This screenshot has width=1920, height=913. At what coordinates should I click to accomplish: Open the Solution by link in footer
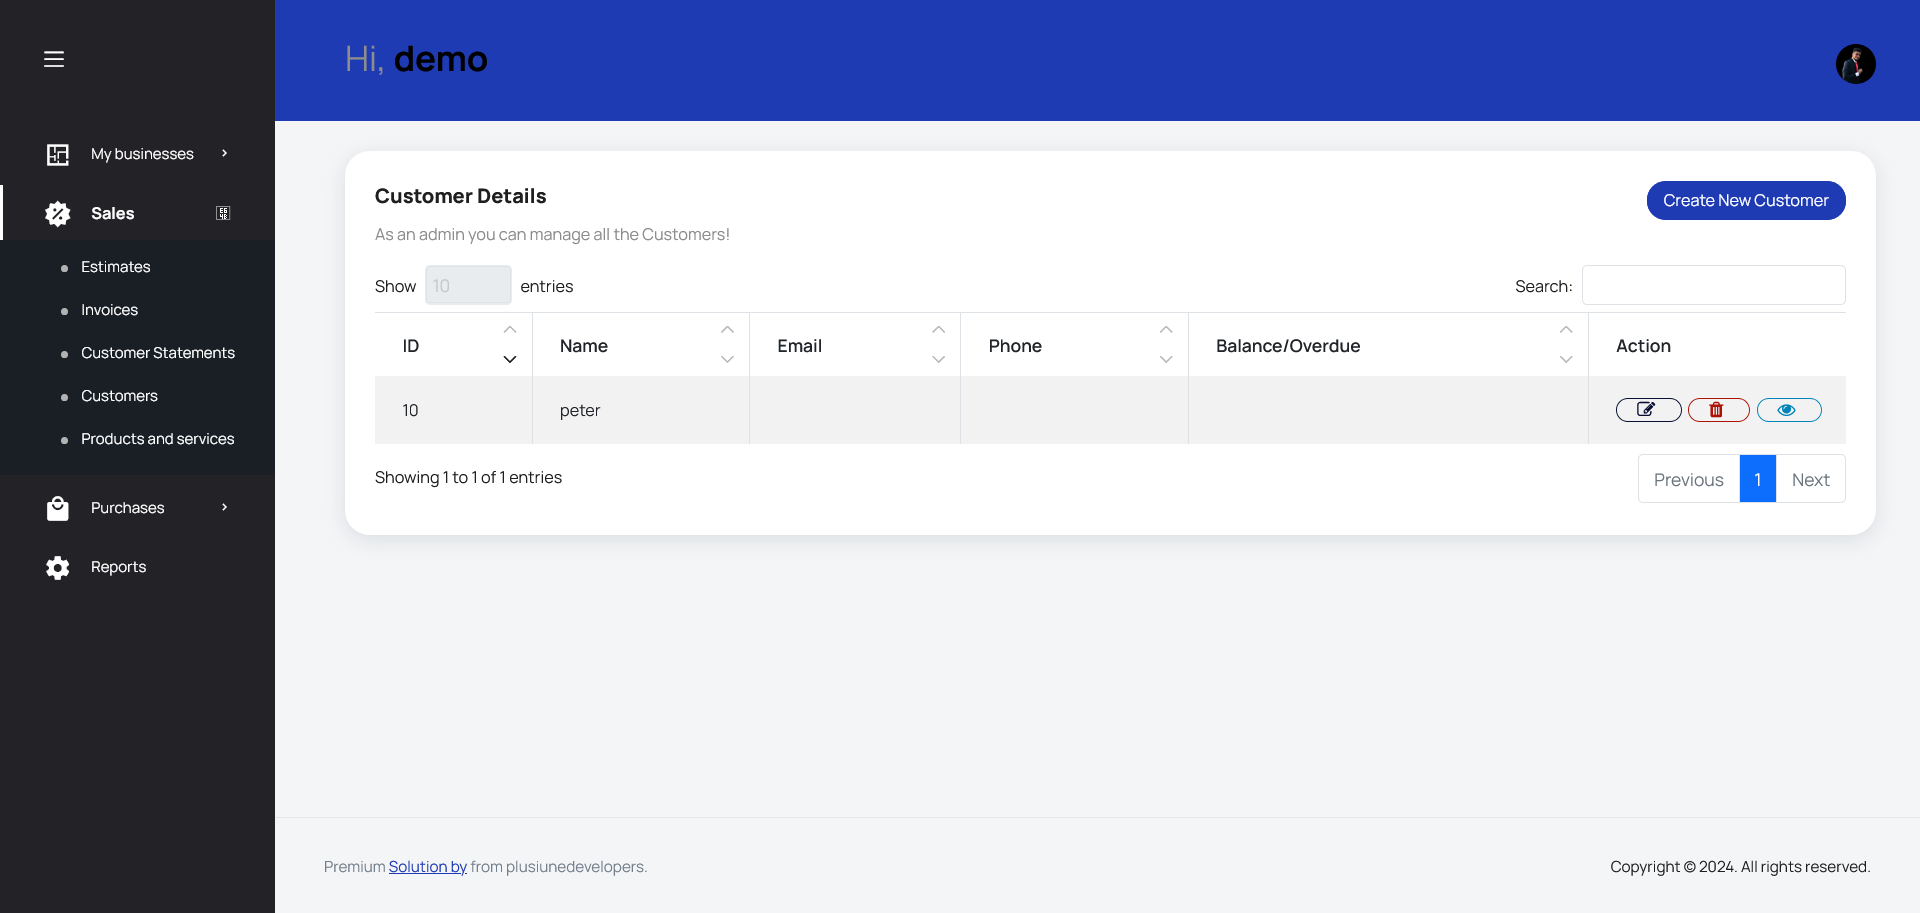pos(427,867)
